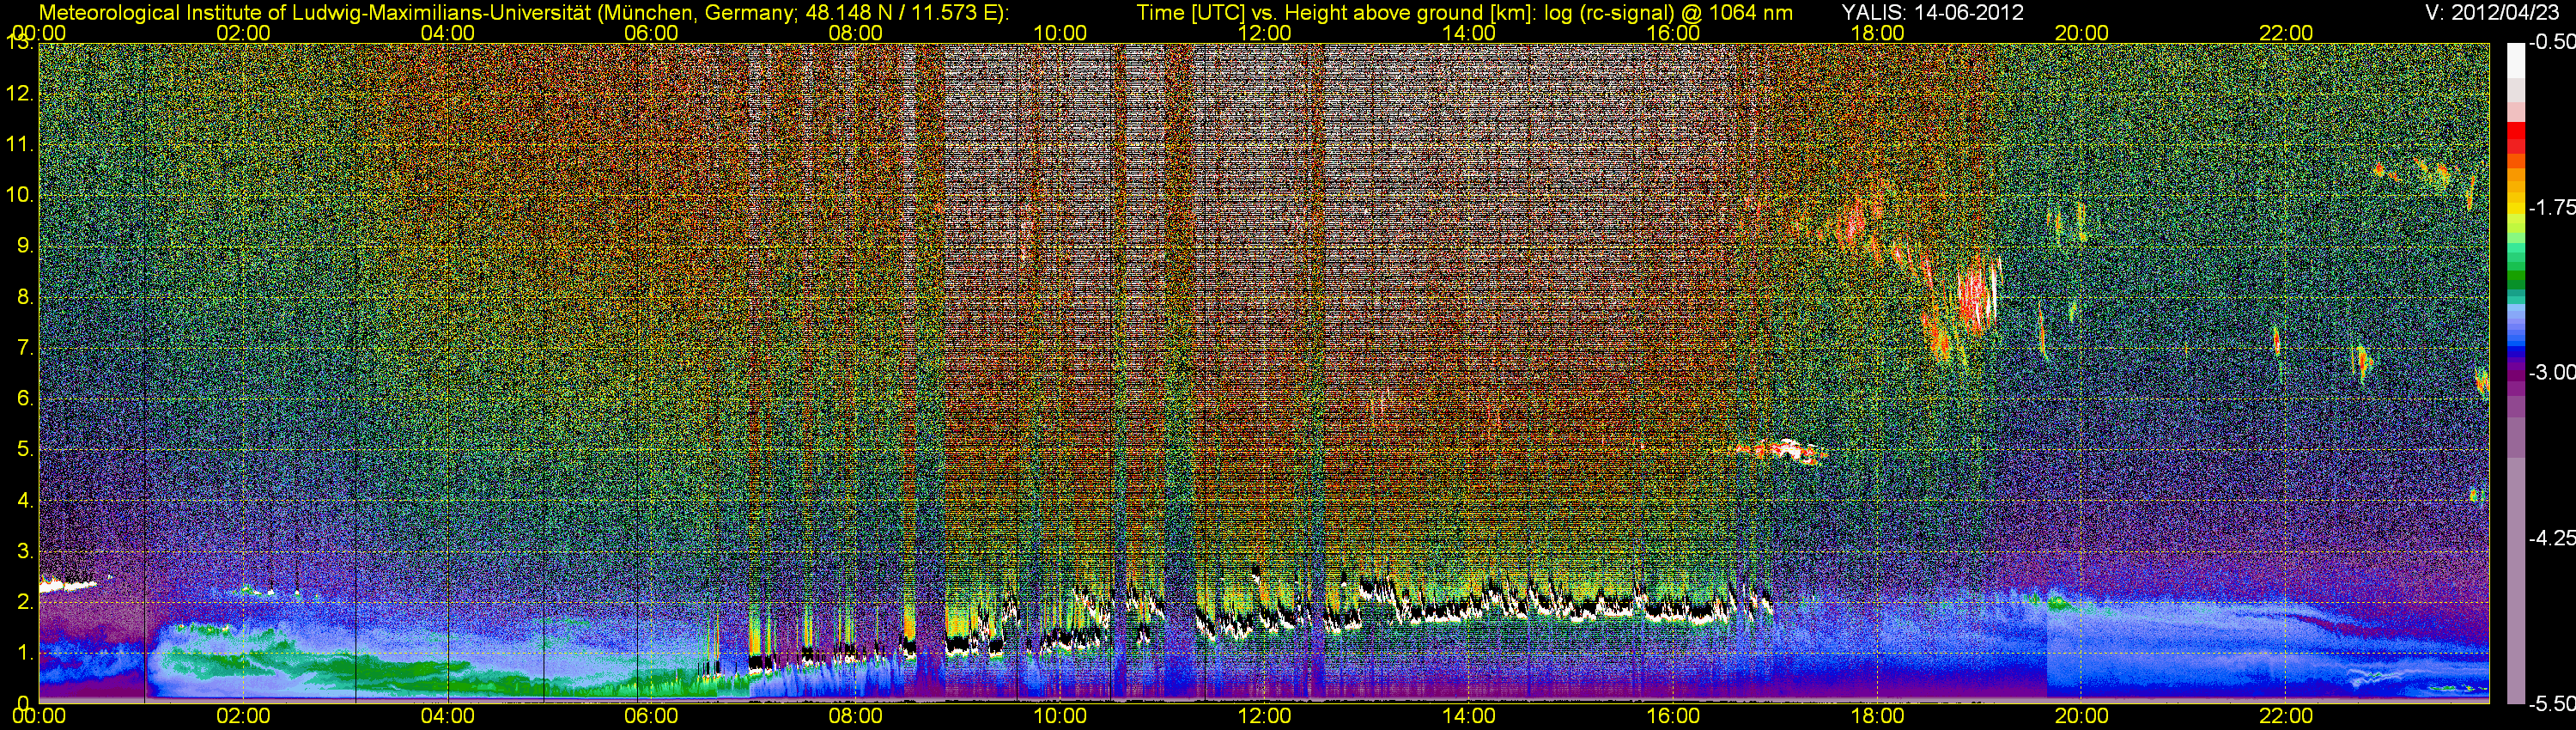The width and height of the screenshot is (2576, 730).
Task: Click the "-1.75" color scale value
Action: coord(2552,207)
